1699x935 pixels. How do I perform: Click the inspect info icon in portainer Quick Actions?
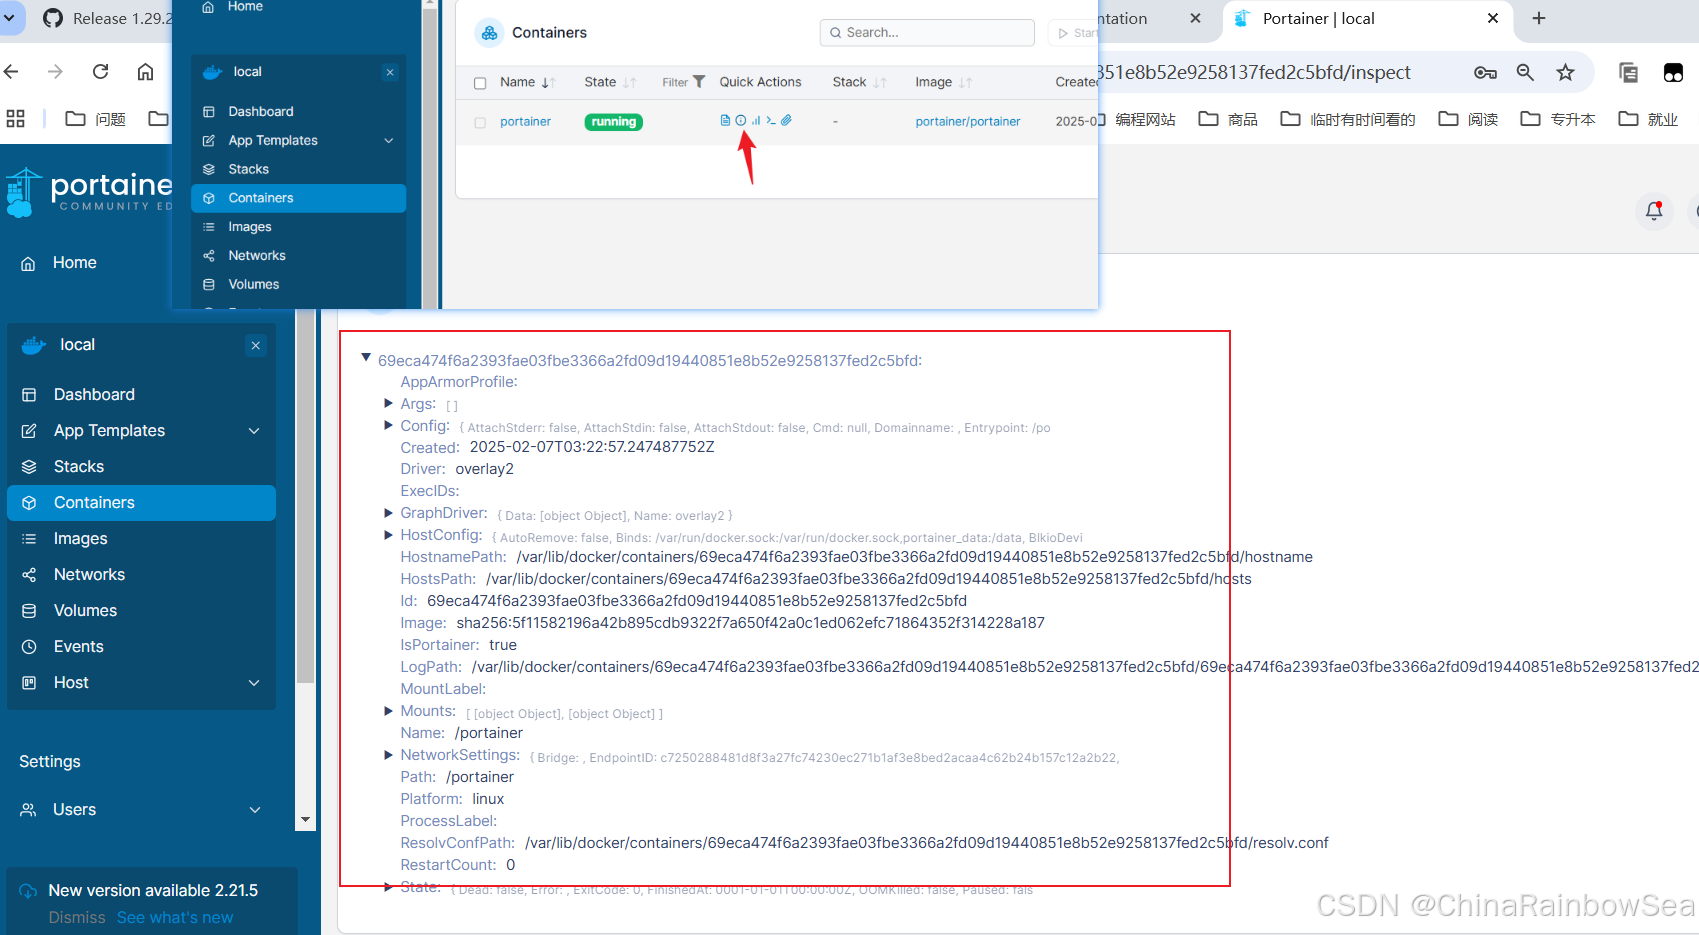741,120
